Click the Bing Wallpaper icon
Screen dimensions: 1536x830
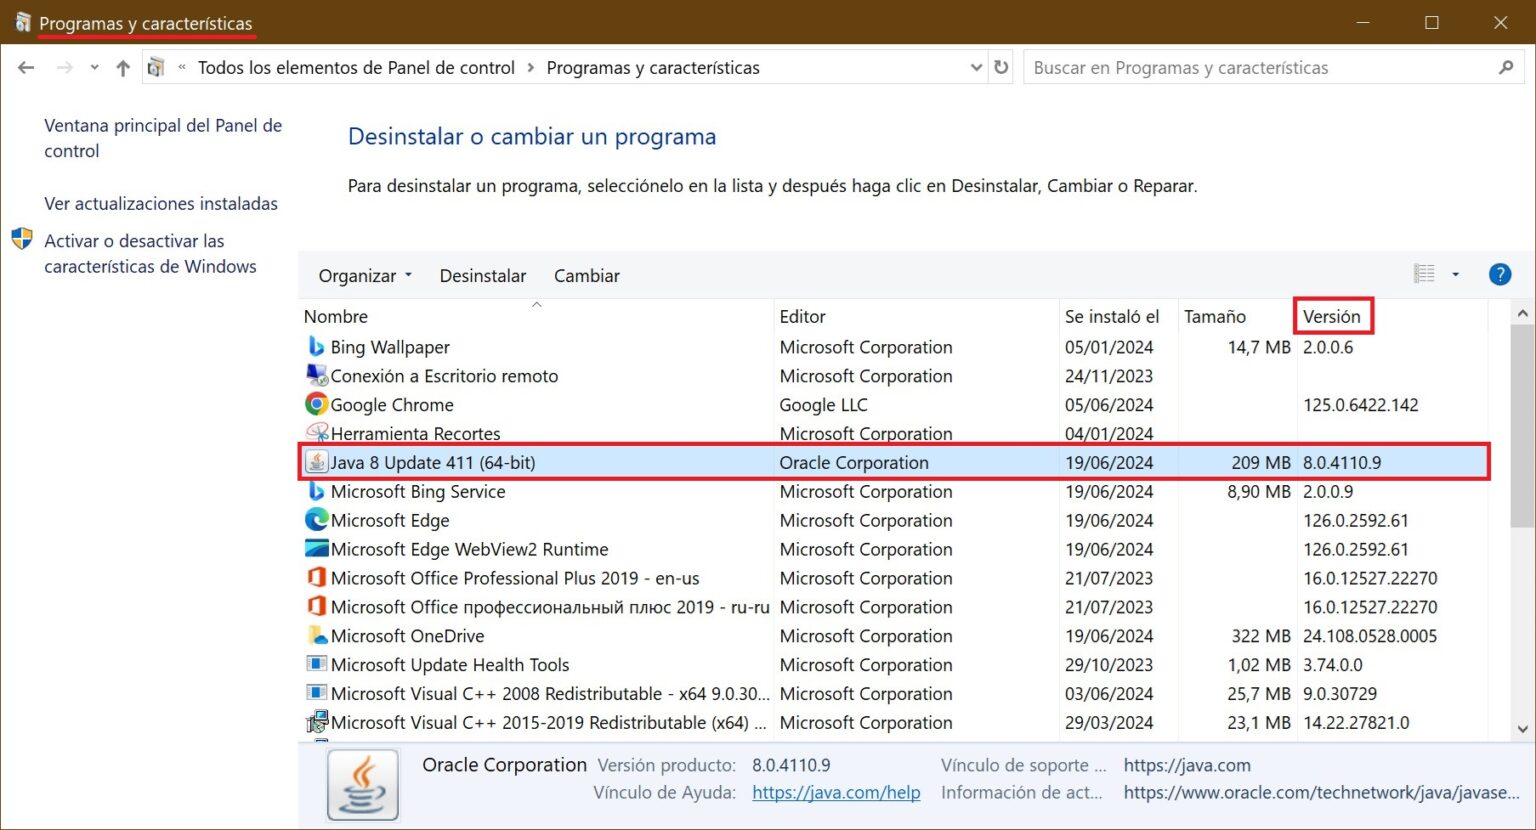(x=316, y=346)
